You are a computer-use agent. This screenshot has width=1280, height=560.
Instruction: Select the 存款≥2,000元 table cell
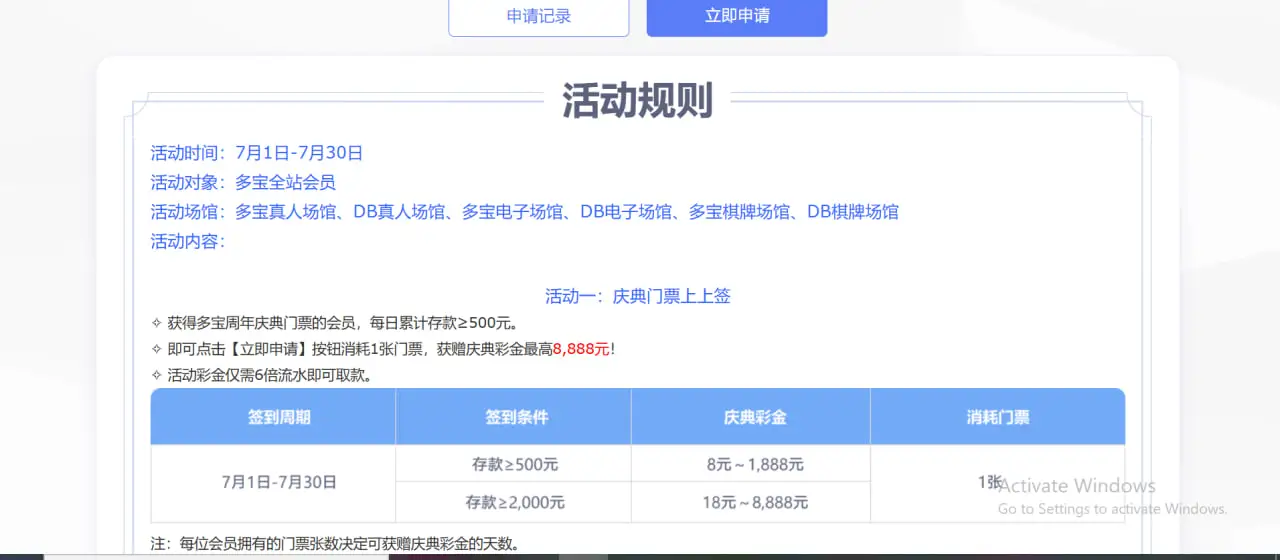click(x=515, y=502)
